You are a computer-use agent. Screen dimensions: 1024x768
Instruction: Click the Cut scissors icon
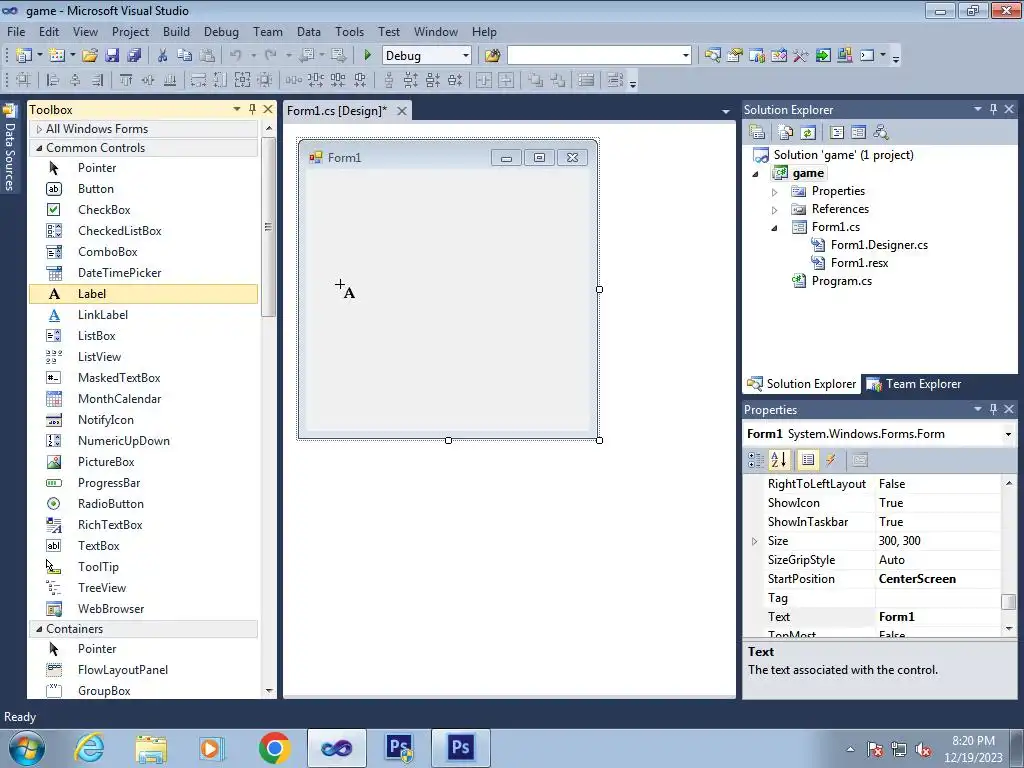point(163,56)
